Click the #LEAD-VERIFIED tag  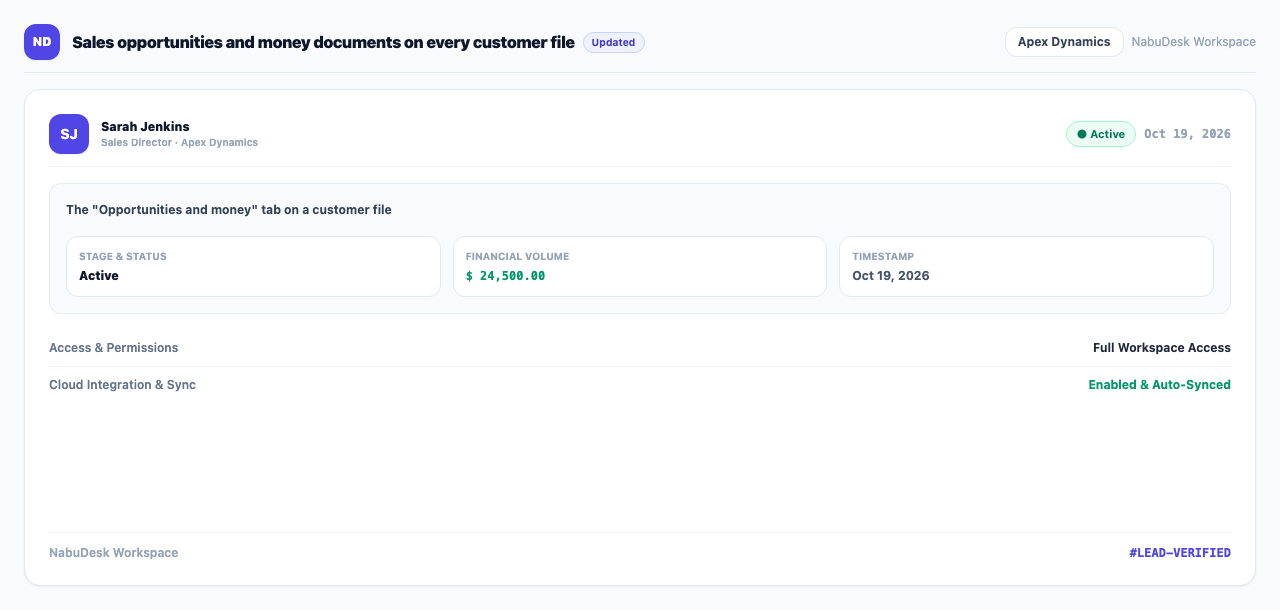(1180, 553)
